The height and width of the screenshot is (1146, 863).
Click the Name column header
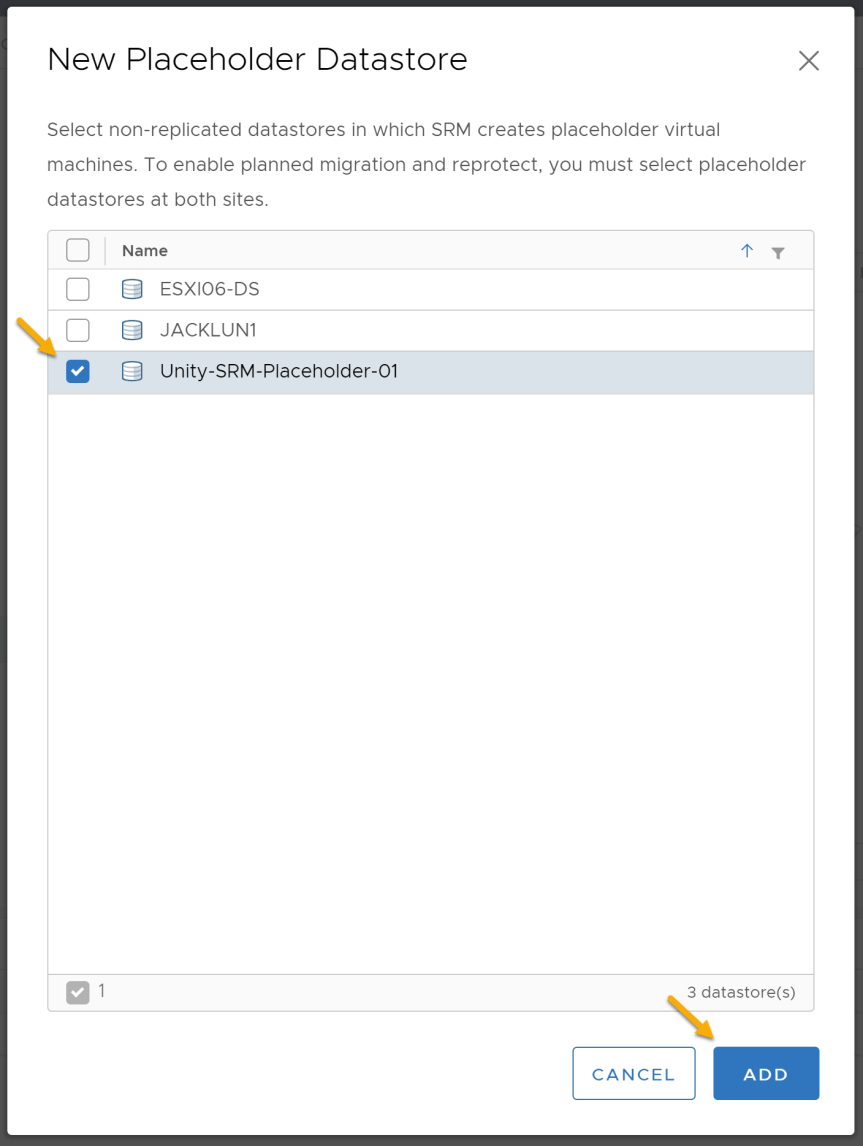coord(145,251)
